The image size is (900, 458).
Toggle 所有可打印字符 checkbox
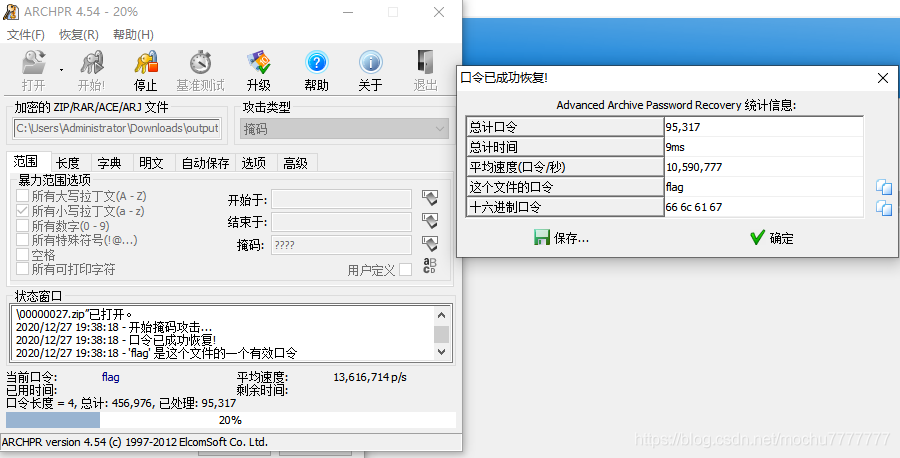pos(22,269)
